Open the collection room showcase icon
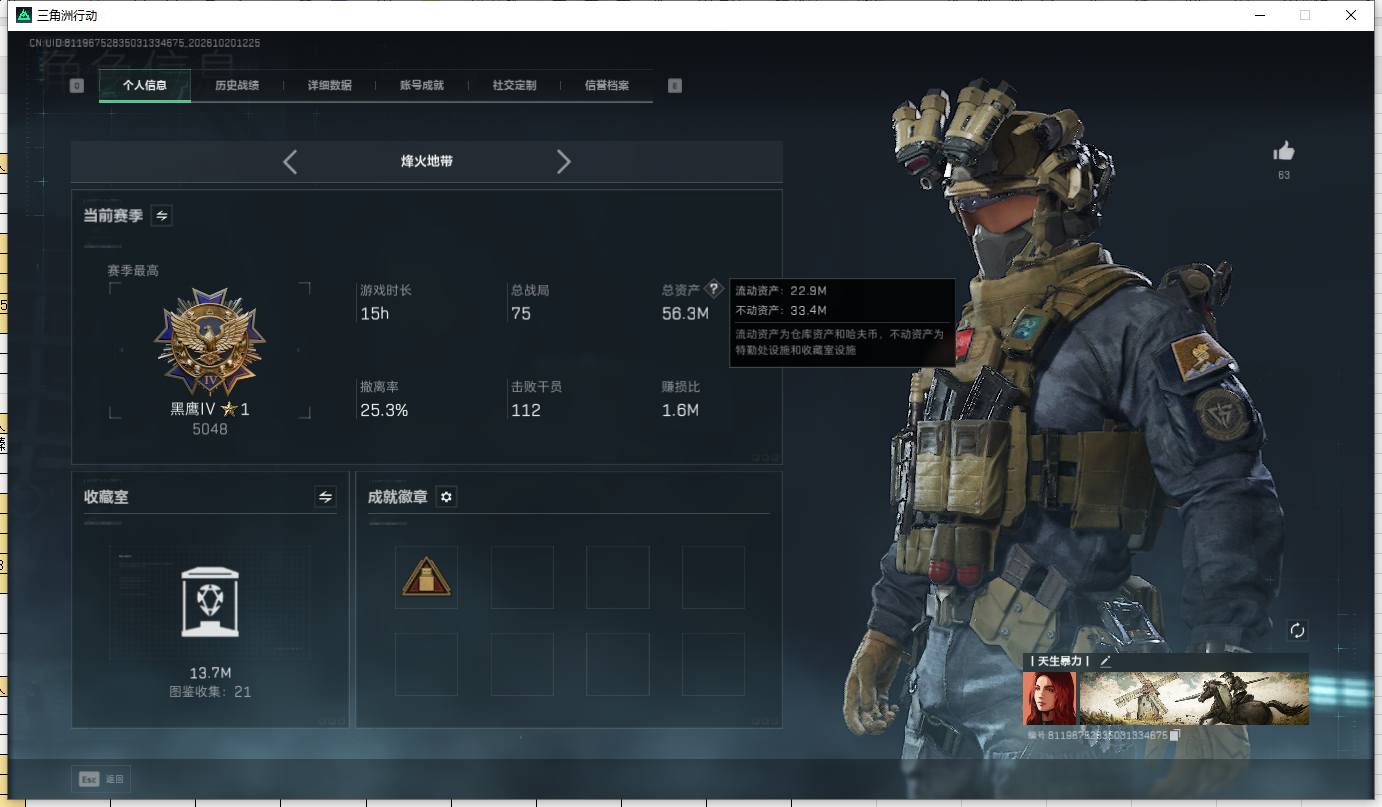Viewport: 1382px width, 807px height. click(210, 601)
